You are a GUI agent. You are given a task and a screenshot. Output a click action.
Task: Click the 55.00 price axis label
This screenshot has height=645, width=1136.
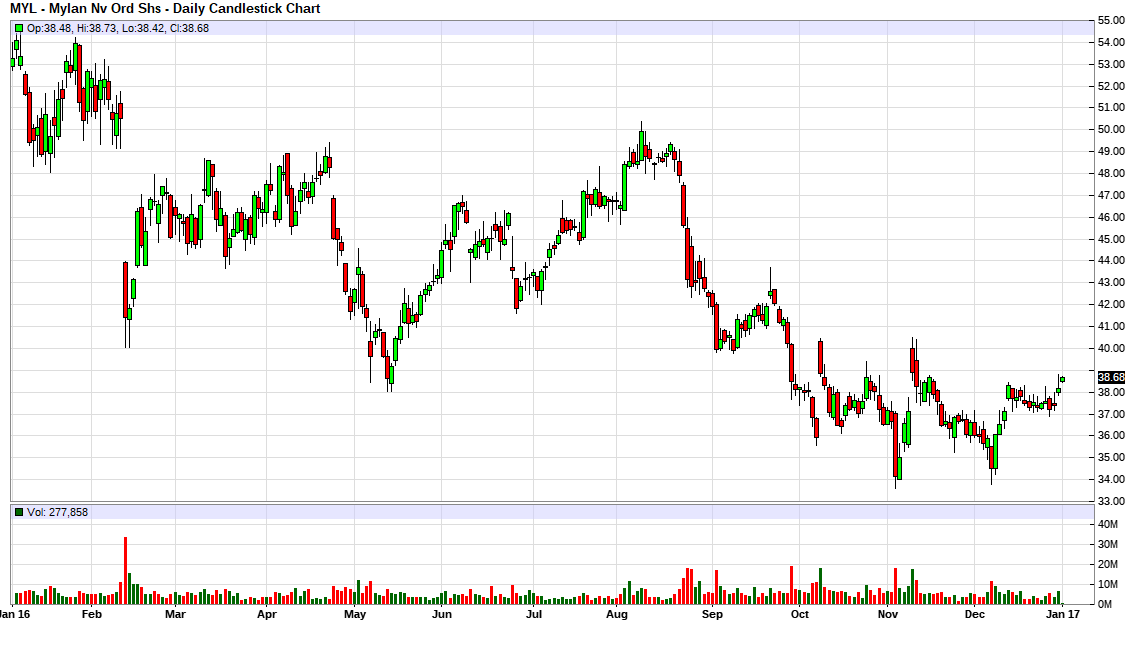(1111, 20)
